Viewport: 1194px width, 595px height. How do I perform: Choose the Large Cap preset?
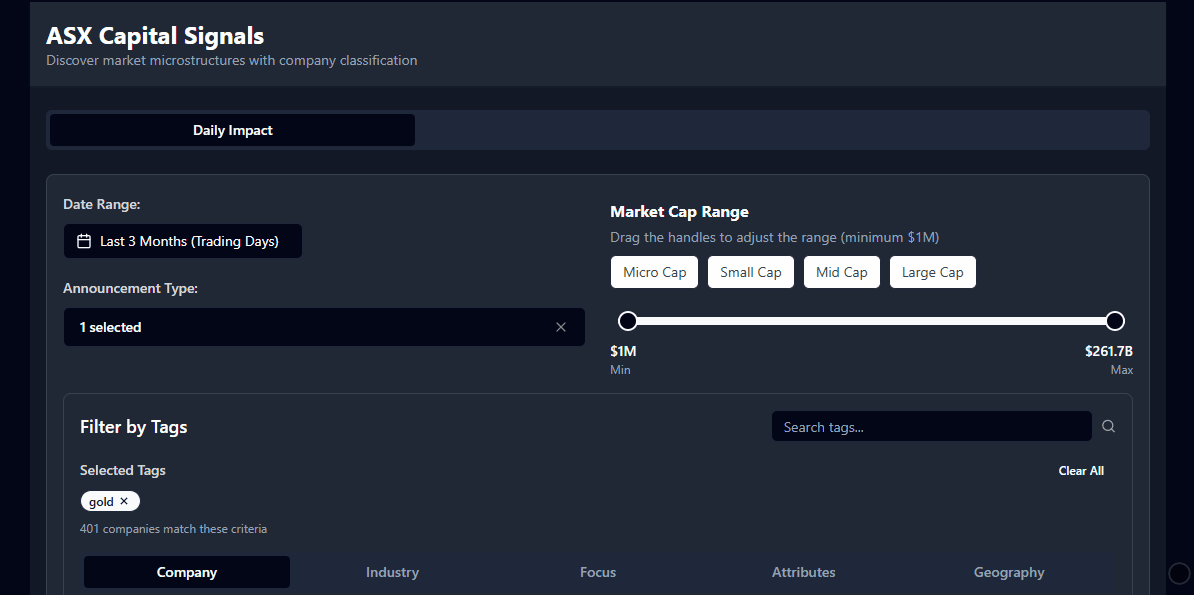click(x=933, y=272)
